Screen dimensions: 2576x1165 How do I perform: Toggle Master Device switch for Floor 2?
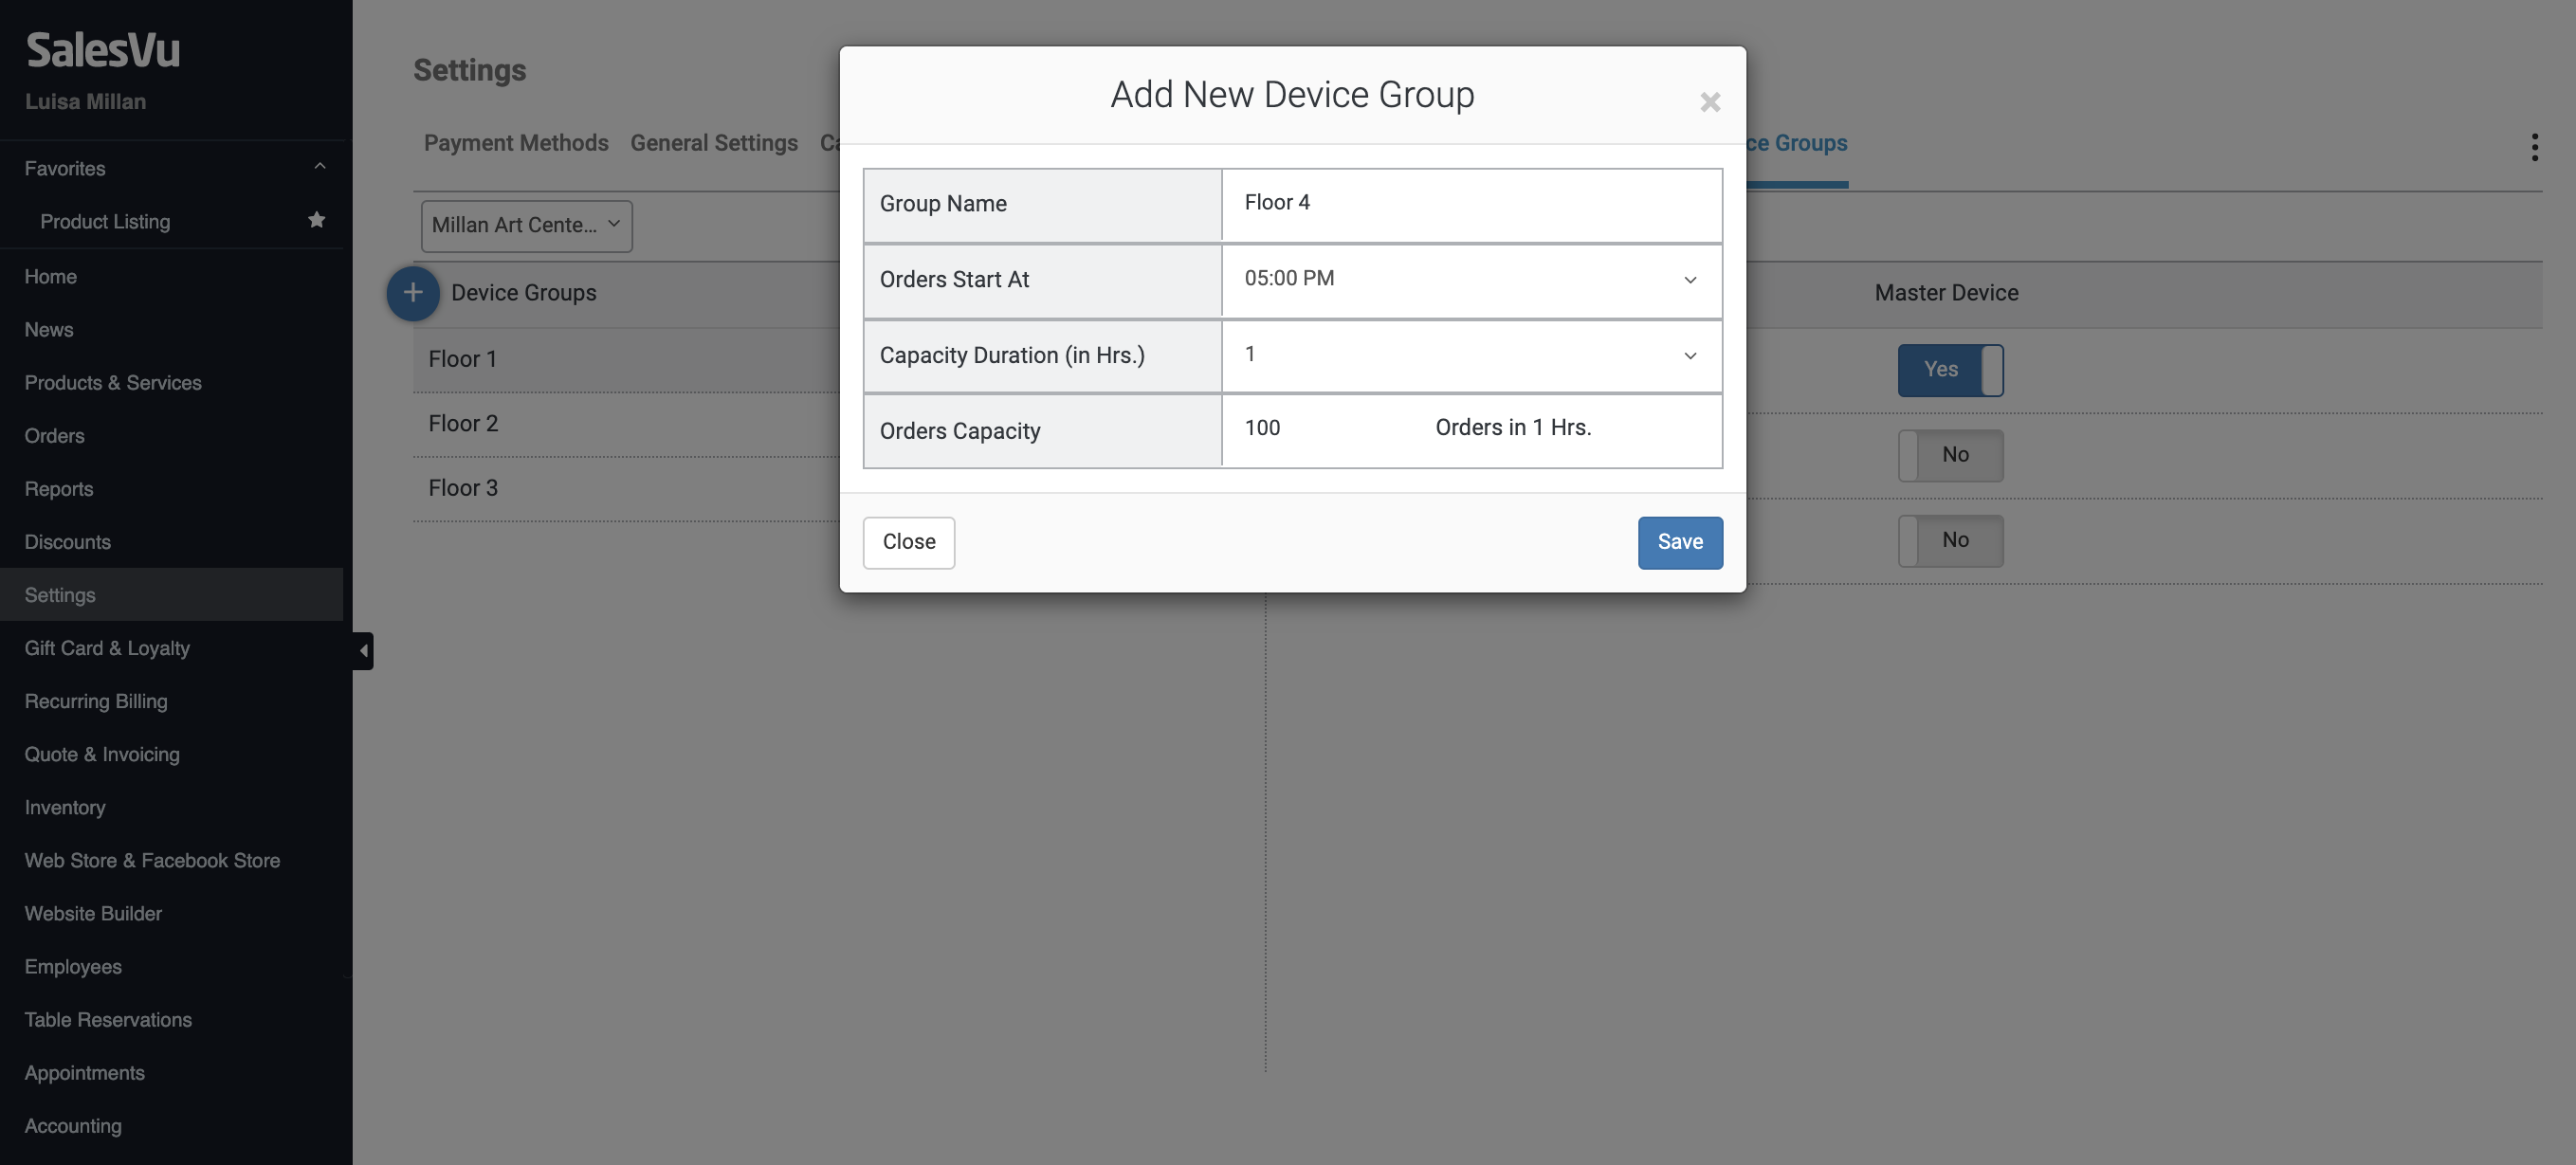pyautogui.click(x=1949, y=455)
